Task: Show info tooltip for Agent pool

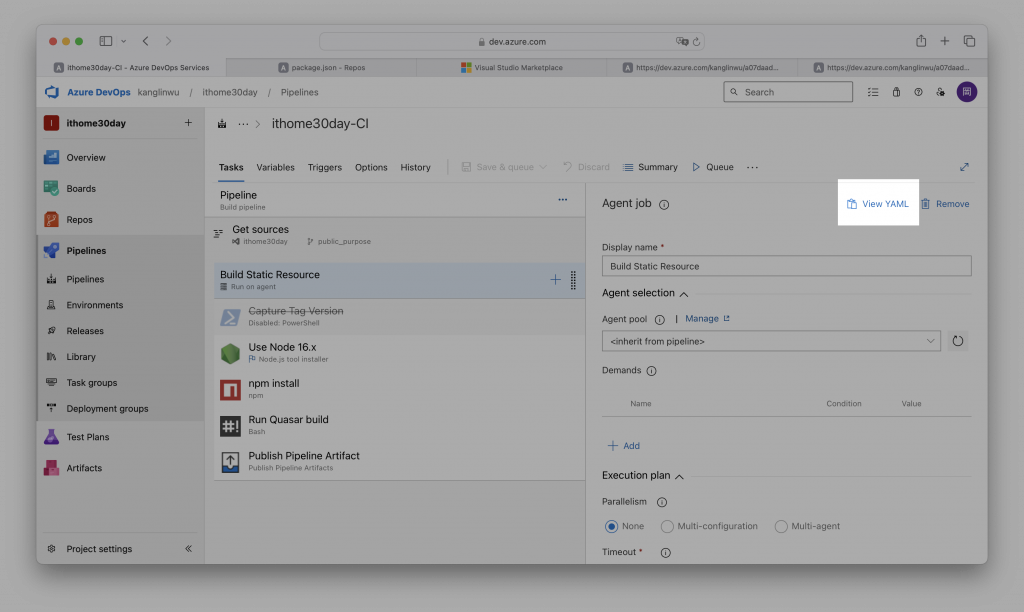Action: coord(660,319)
